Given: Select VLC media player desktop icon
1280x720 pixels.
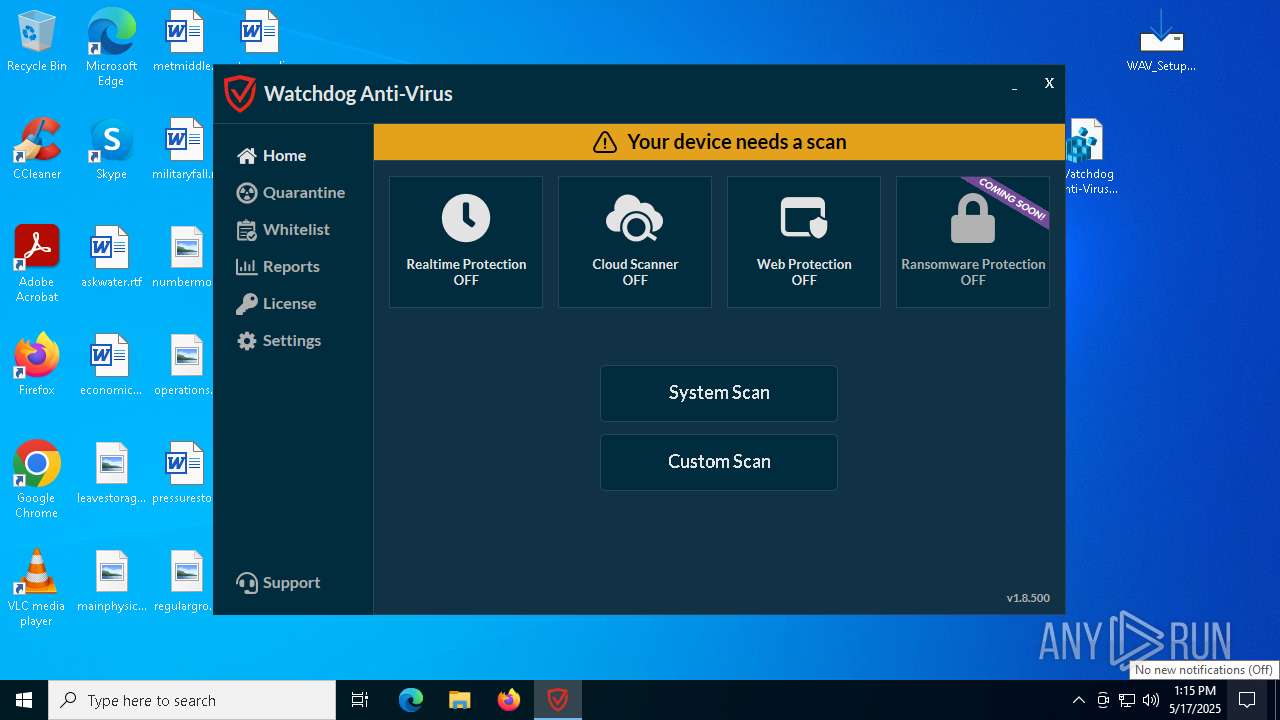Looking at the screenshot, I should coord(37,587).
